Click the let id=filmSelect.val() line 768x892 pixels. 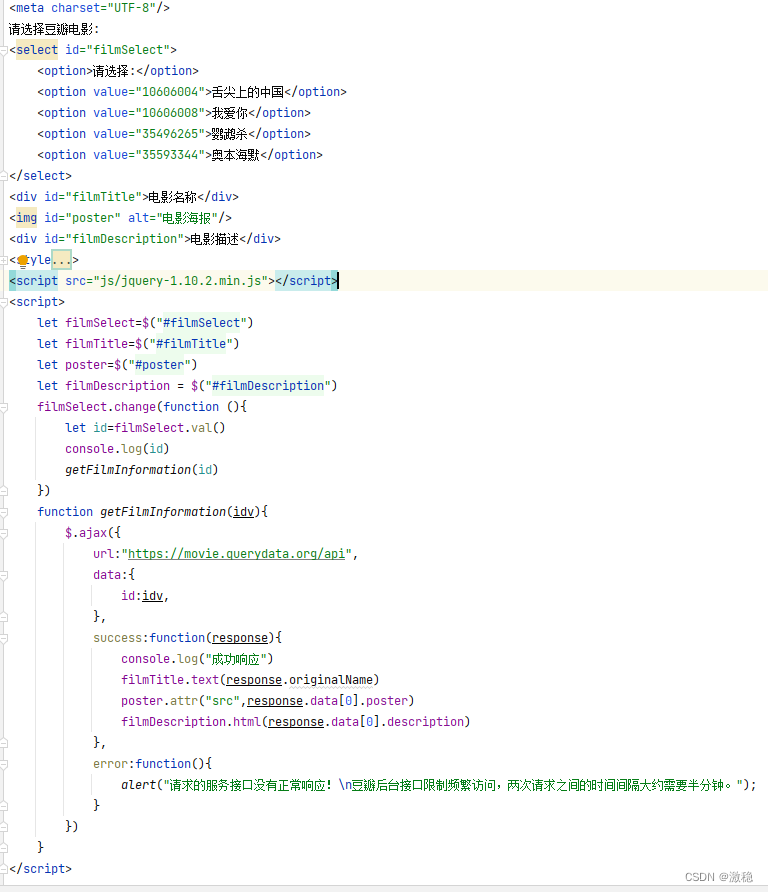click(145, 428)
